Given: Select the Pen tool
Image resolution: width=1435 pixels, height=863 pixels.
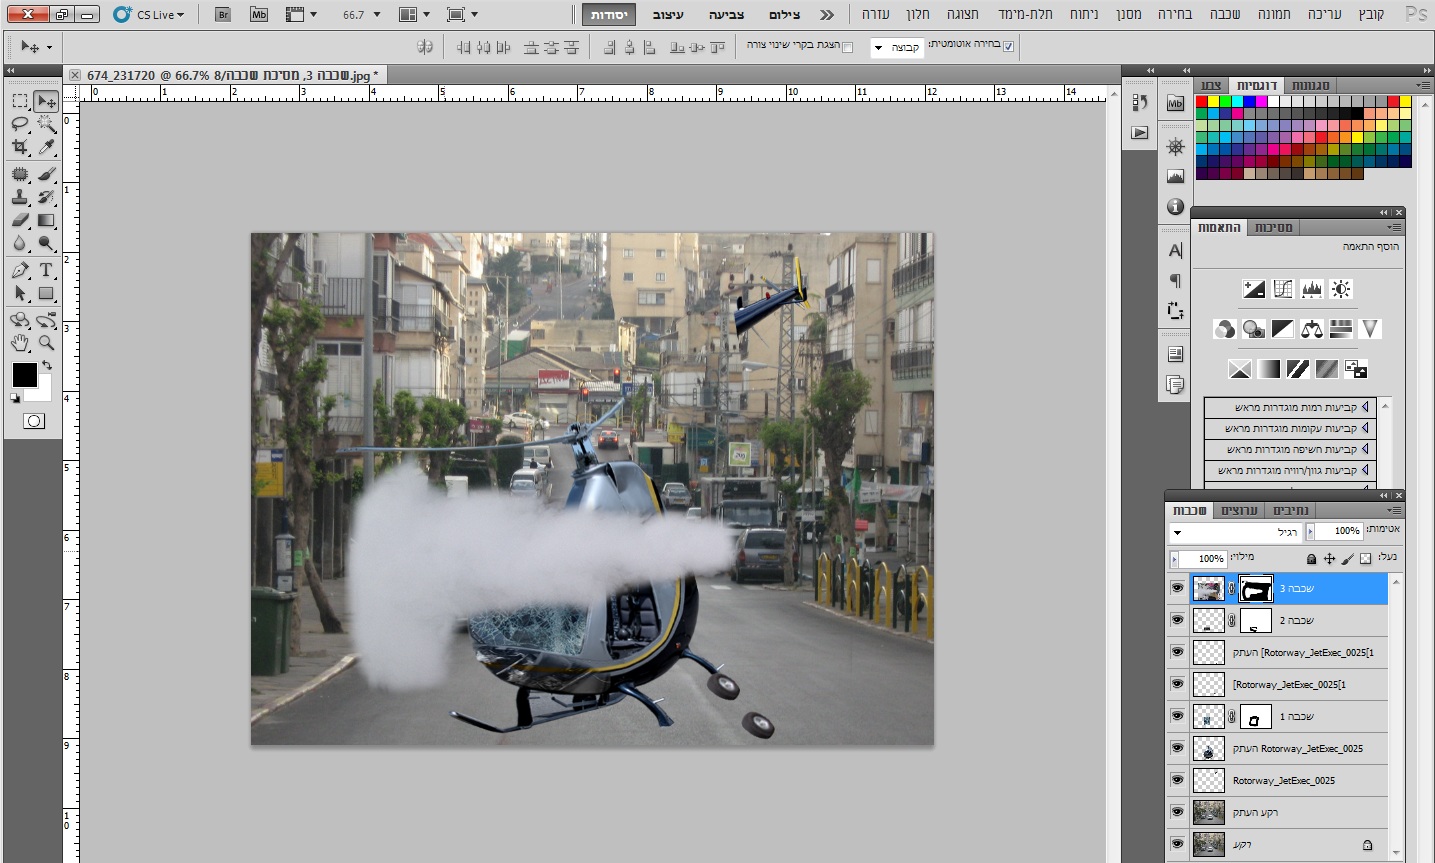Looking at the screenshot, I should (19, 270).
